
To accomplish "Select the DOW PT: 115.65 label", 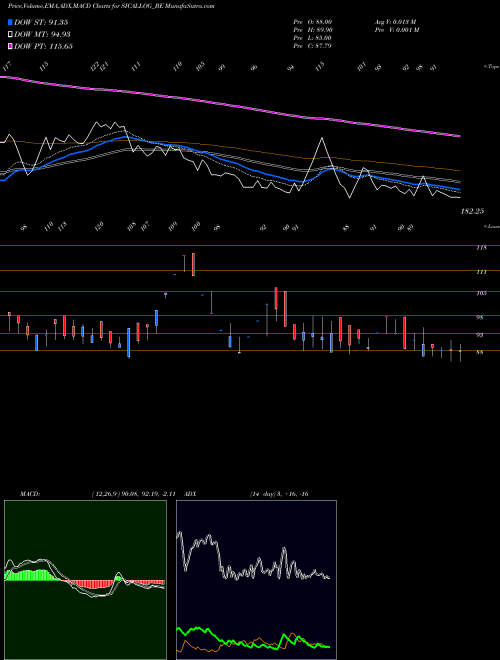I will click(43, 46).
